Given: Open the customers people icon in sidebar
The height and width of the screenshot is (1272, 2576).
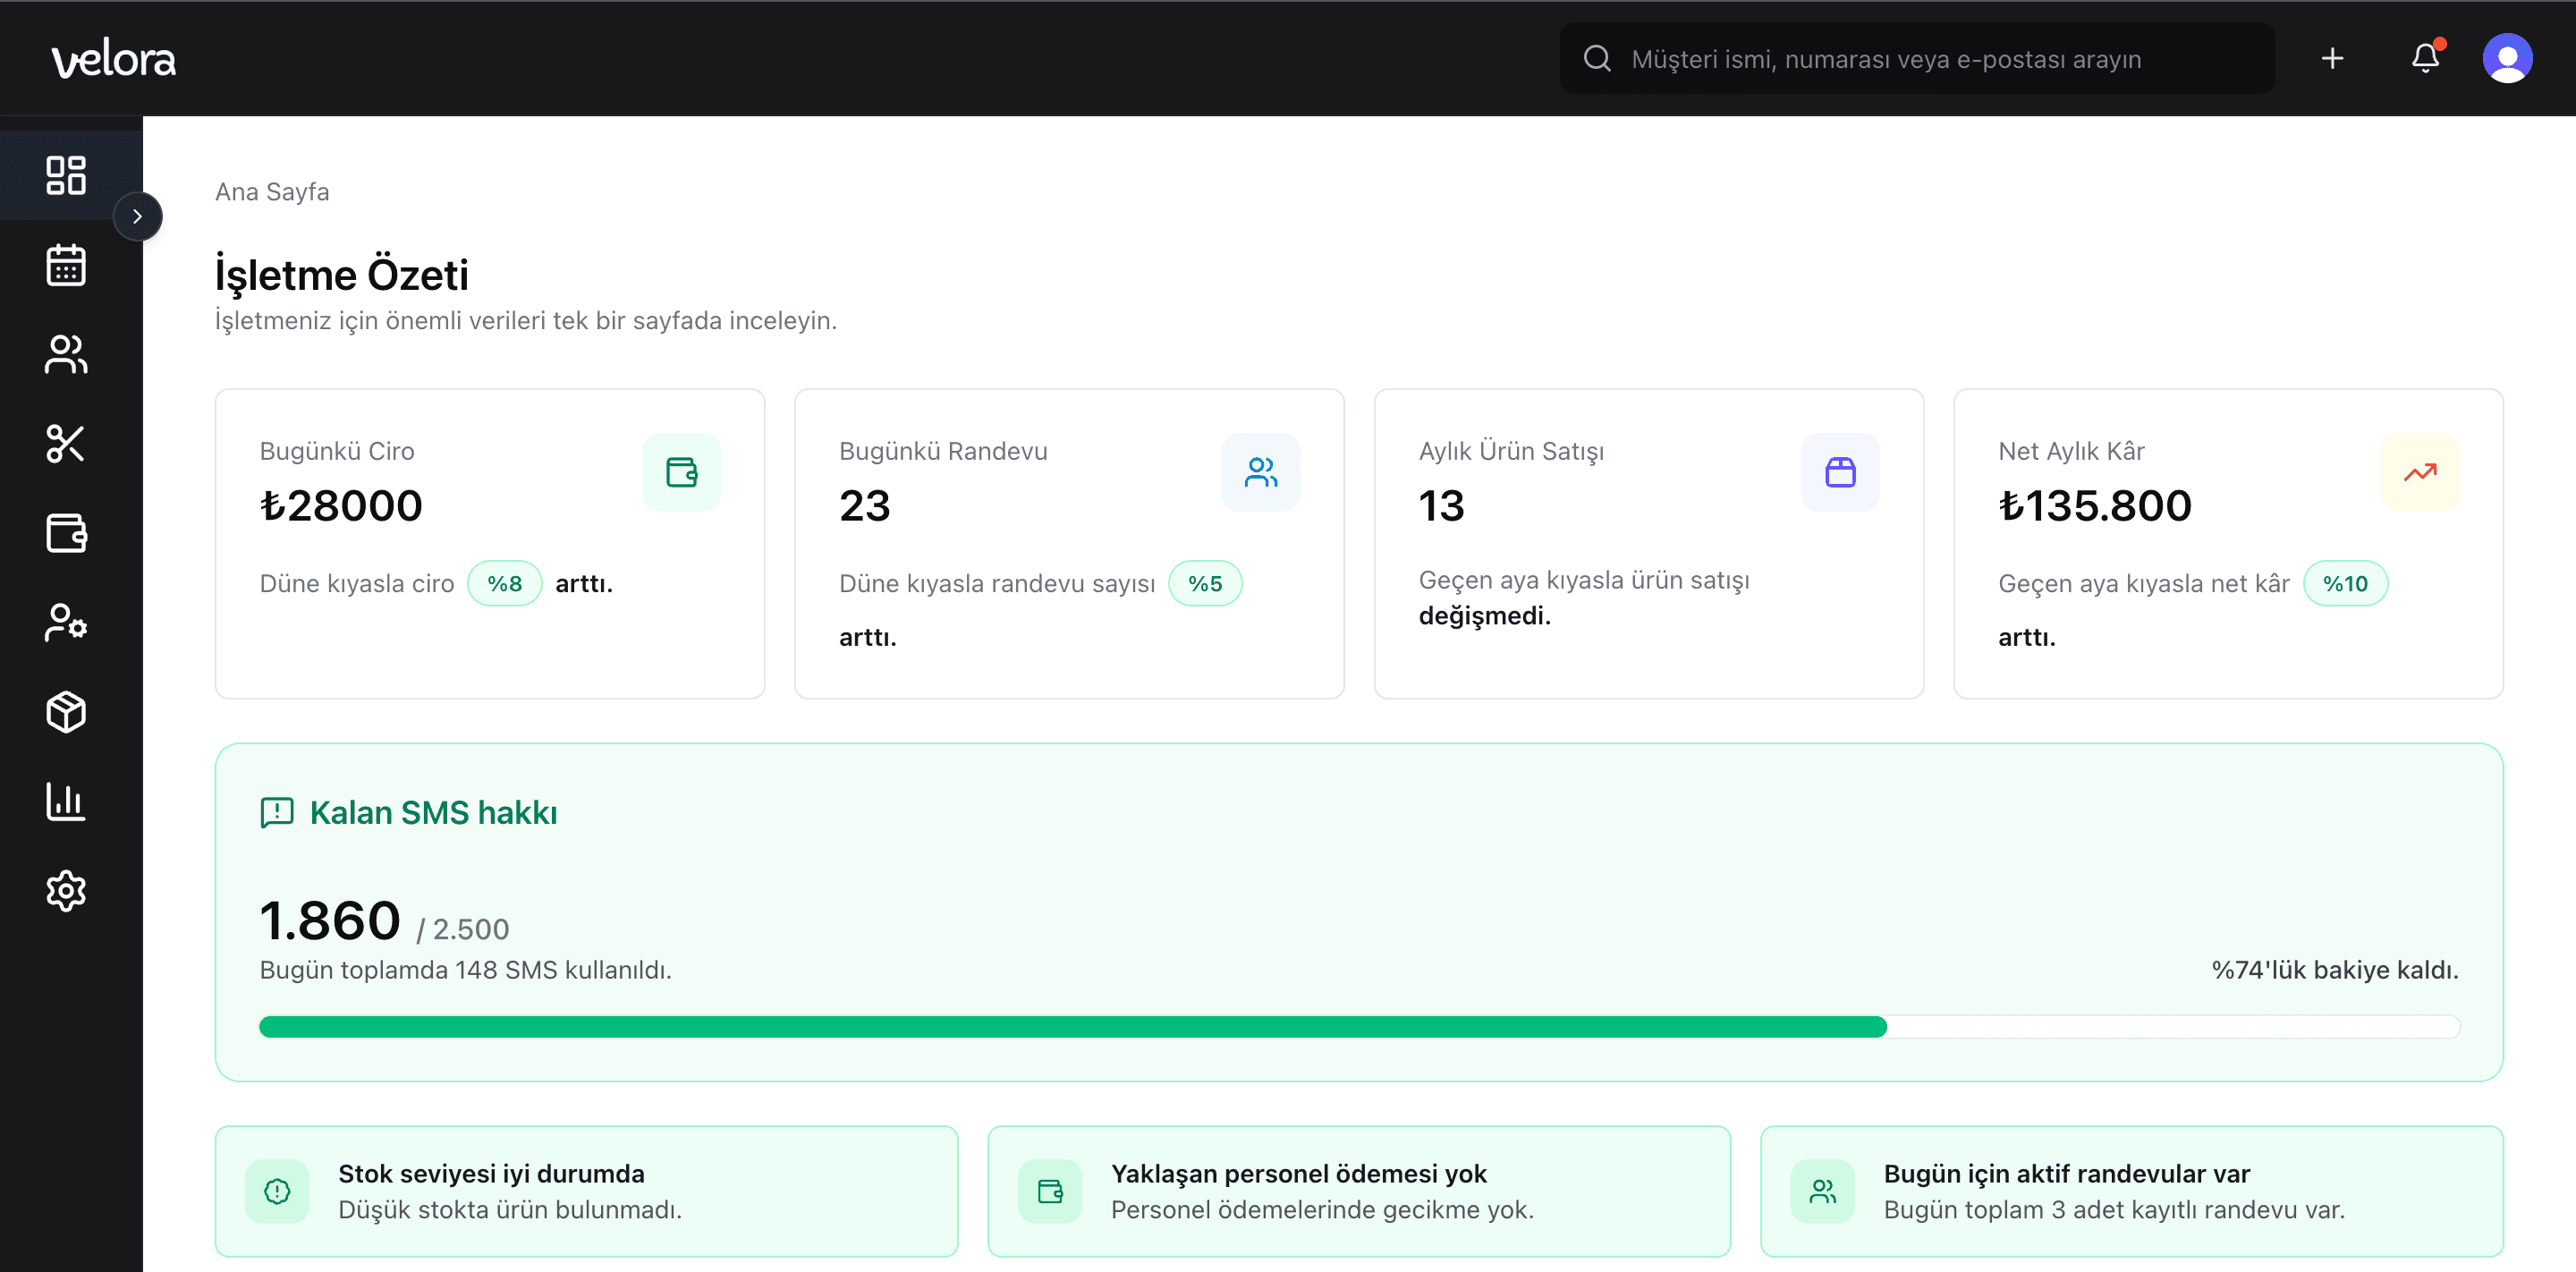Looking at the screenshot, I should coord(66,354).
